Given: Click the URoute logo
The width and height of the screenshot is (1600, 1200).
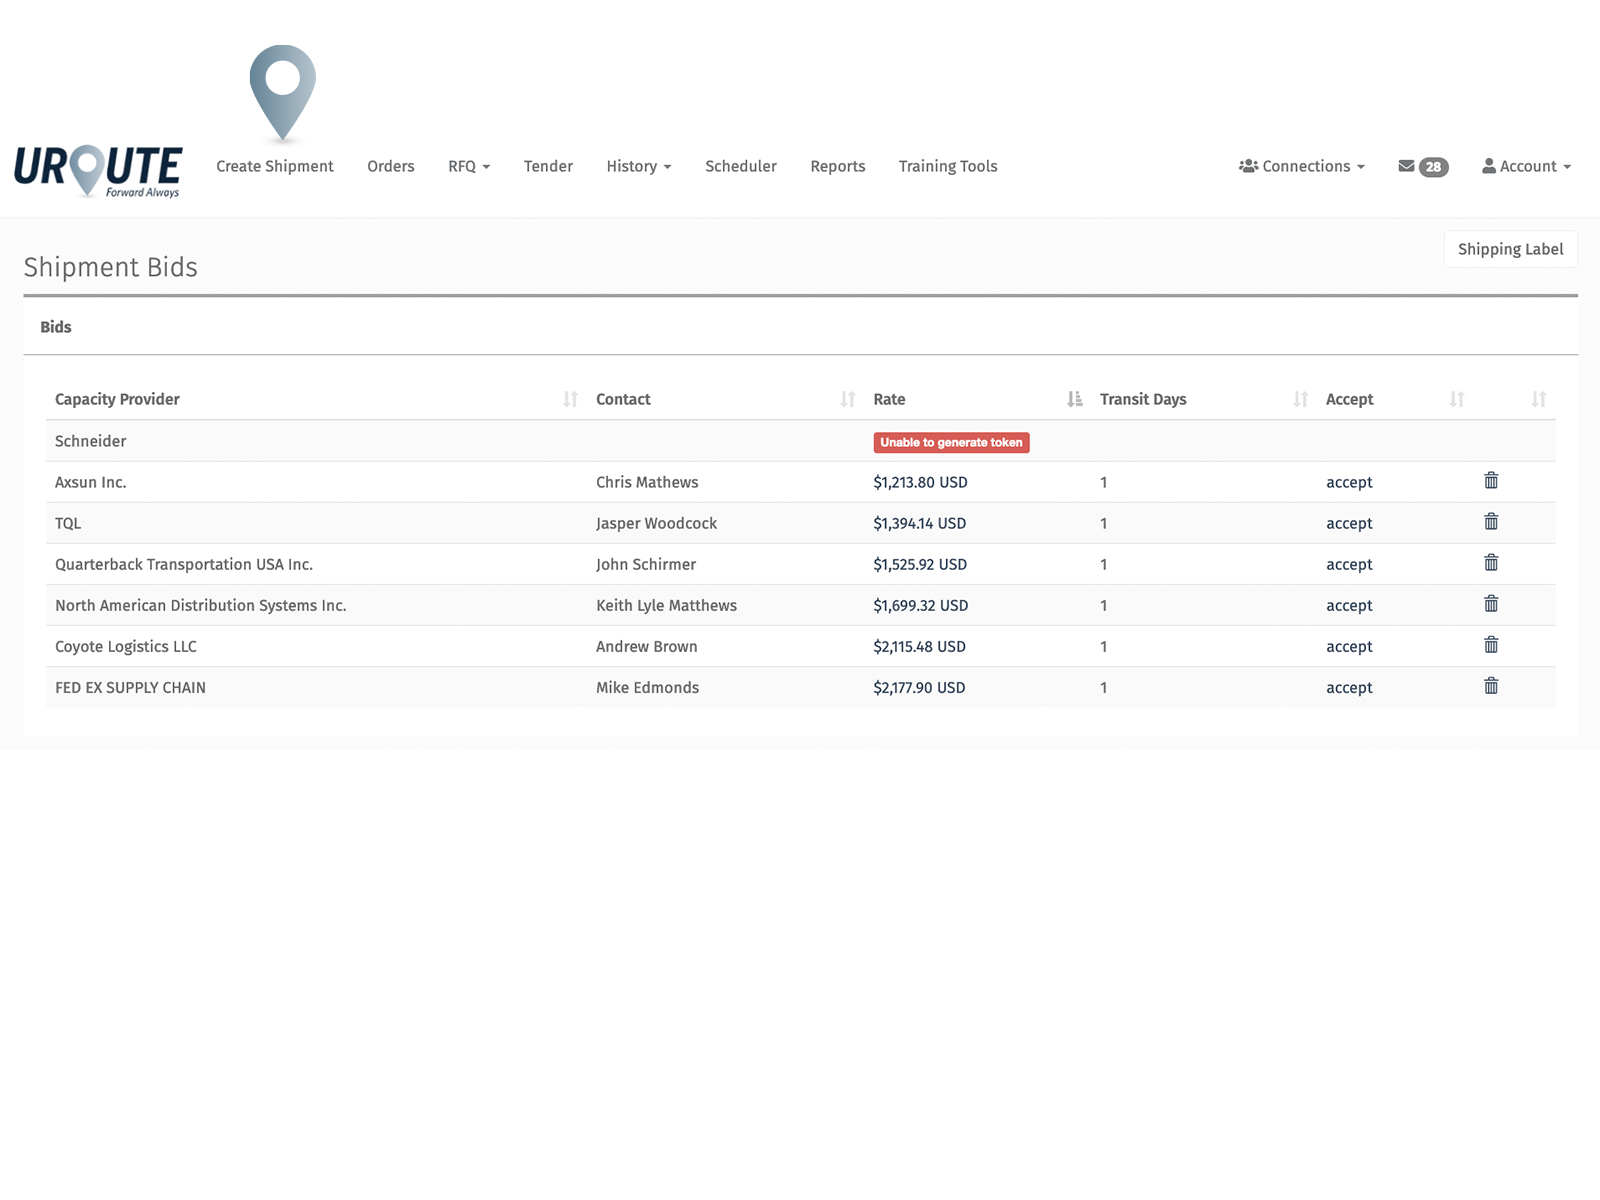Looking at the screenshot, I should 98,171.
